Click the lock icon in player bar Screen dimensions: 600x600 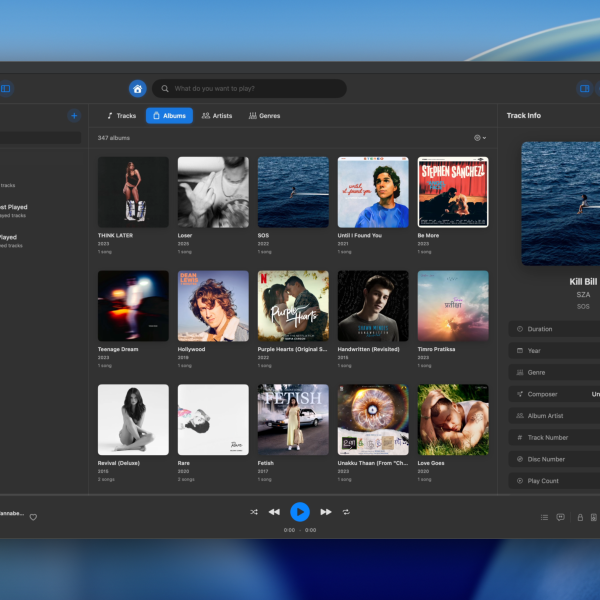580,517
